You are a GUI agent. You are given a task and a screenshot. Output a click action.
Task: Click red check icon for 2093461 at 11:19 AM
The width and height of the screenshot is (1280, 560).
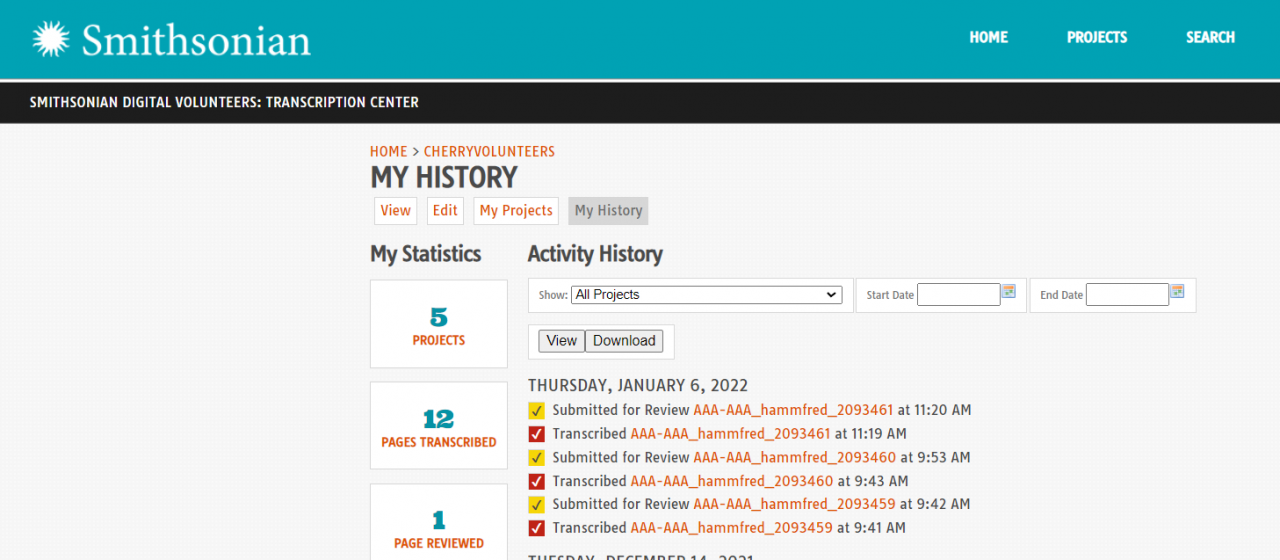pos(537,434)
